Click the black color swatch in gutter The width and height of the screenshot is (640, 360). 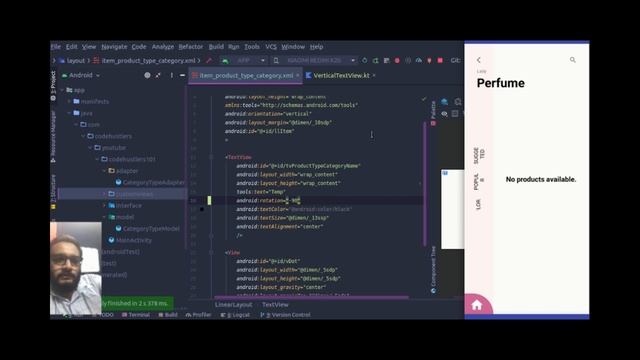[202, 209]
